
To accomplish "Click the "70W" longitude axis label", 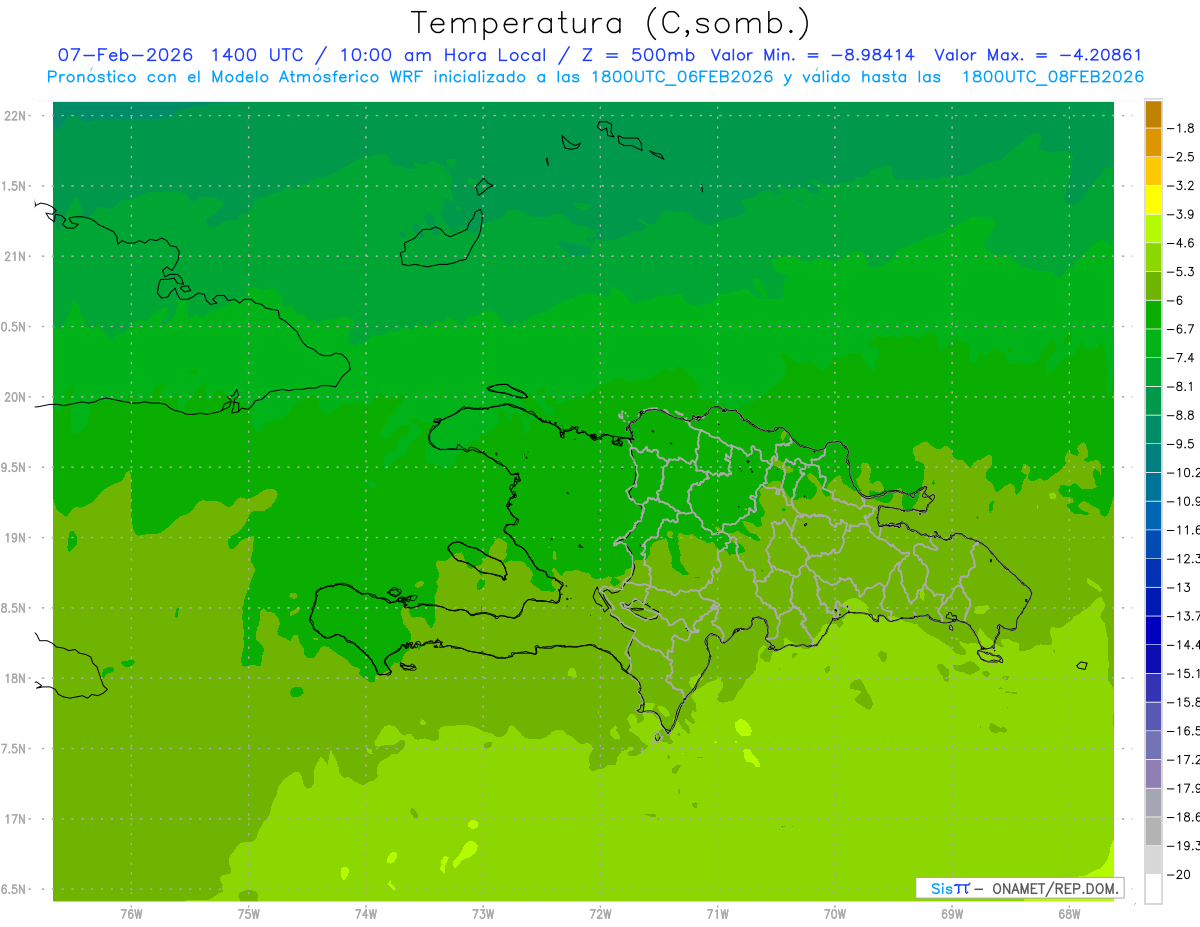I will tap(835, 914).
